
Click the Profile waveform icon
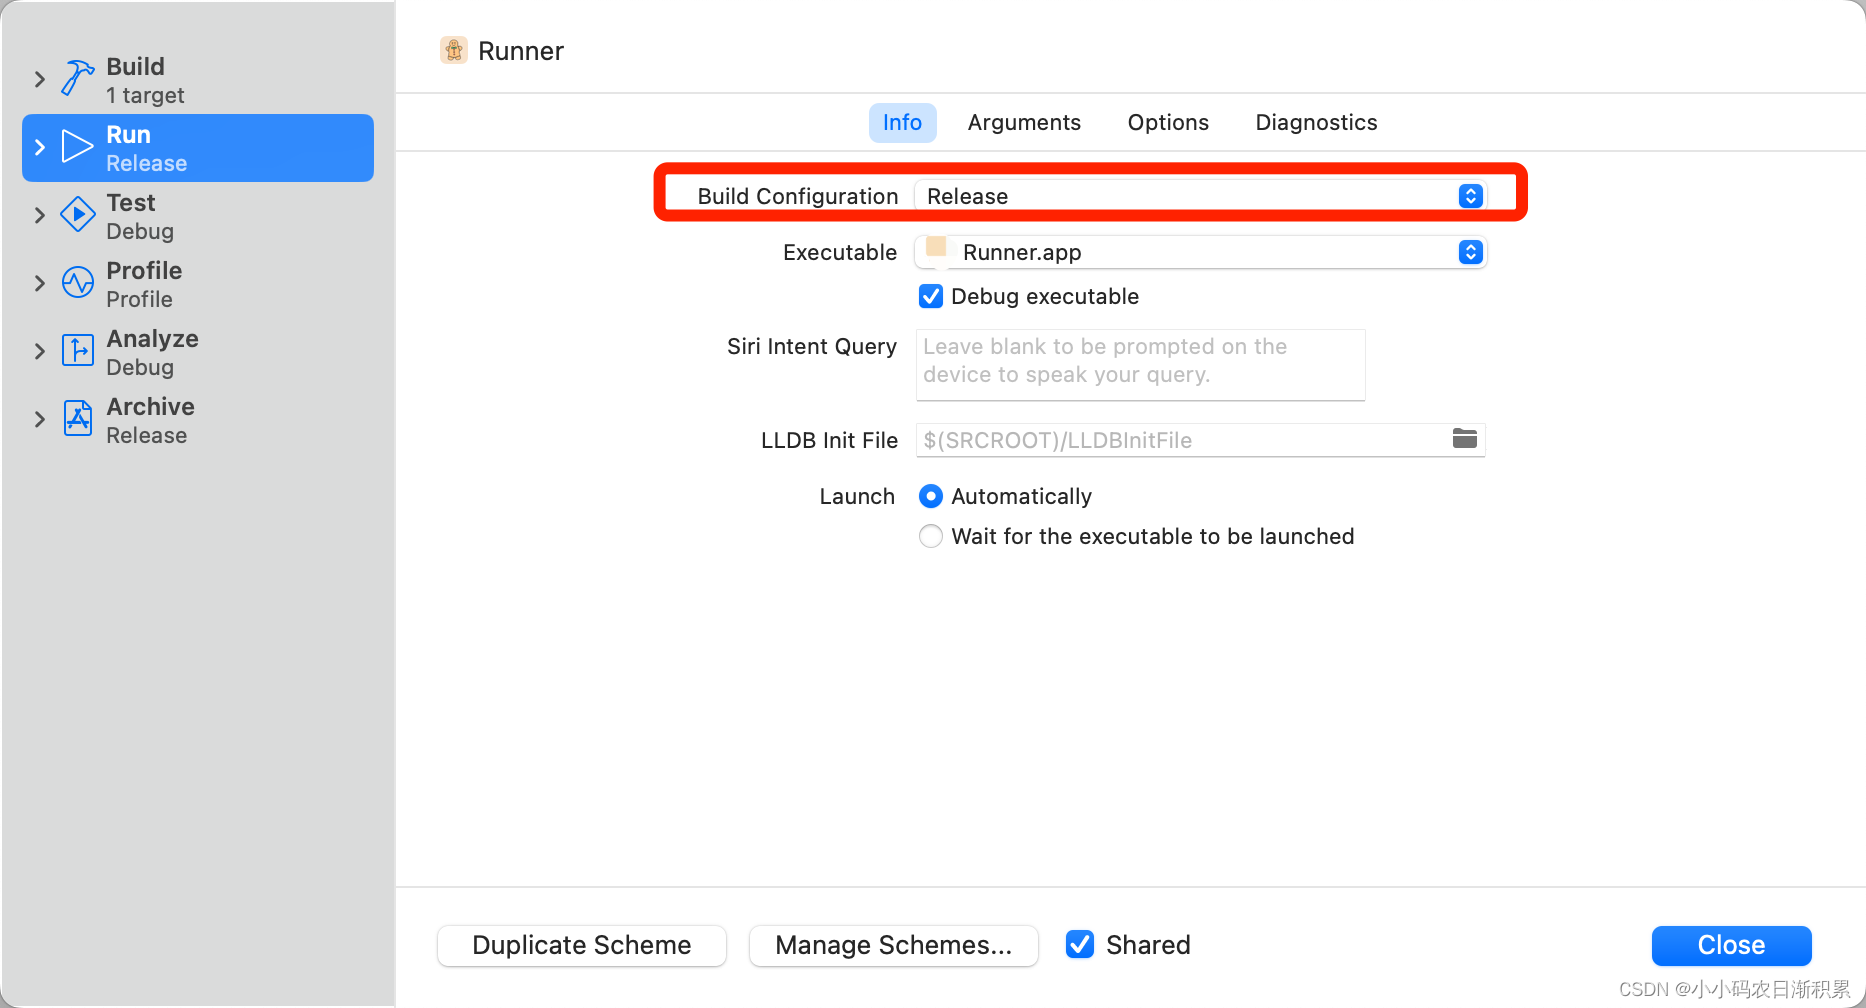click(77, 283)
